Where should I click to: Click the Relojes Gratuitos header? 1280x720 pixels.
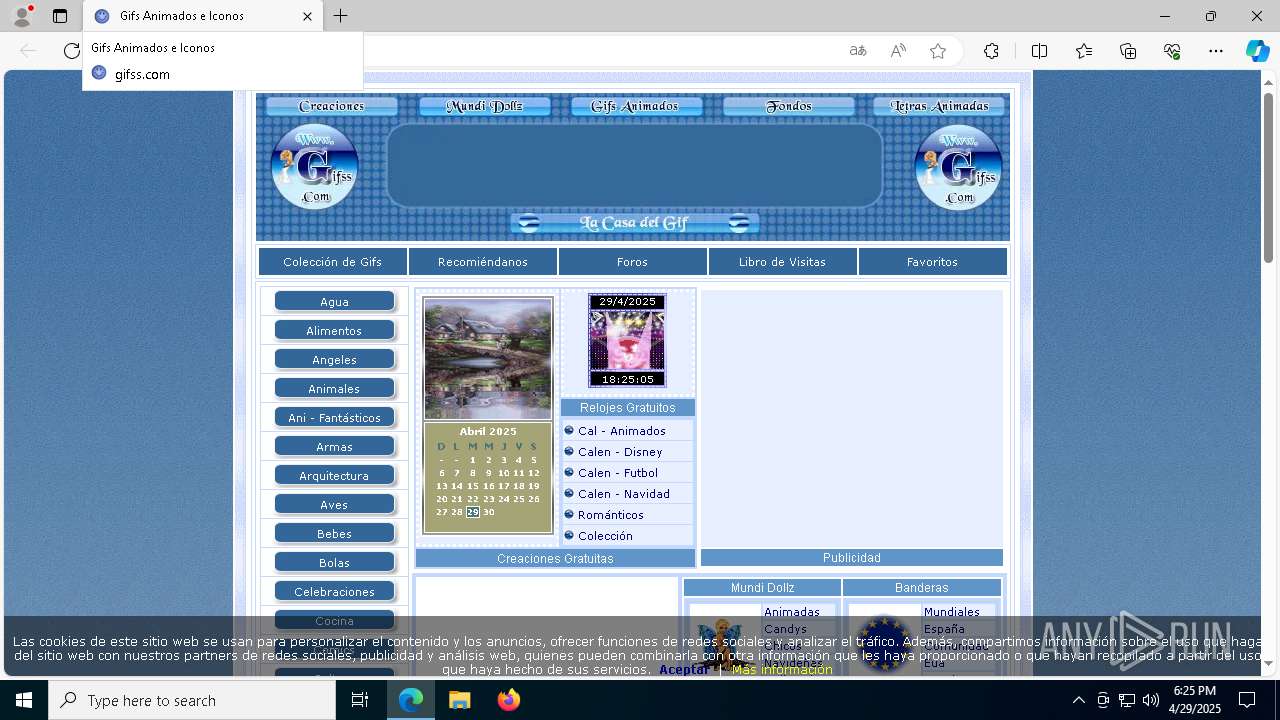(x=628, y=408)
